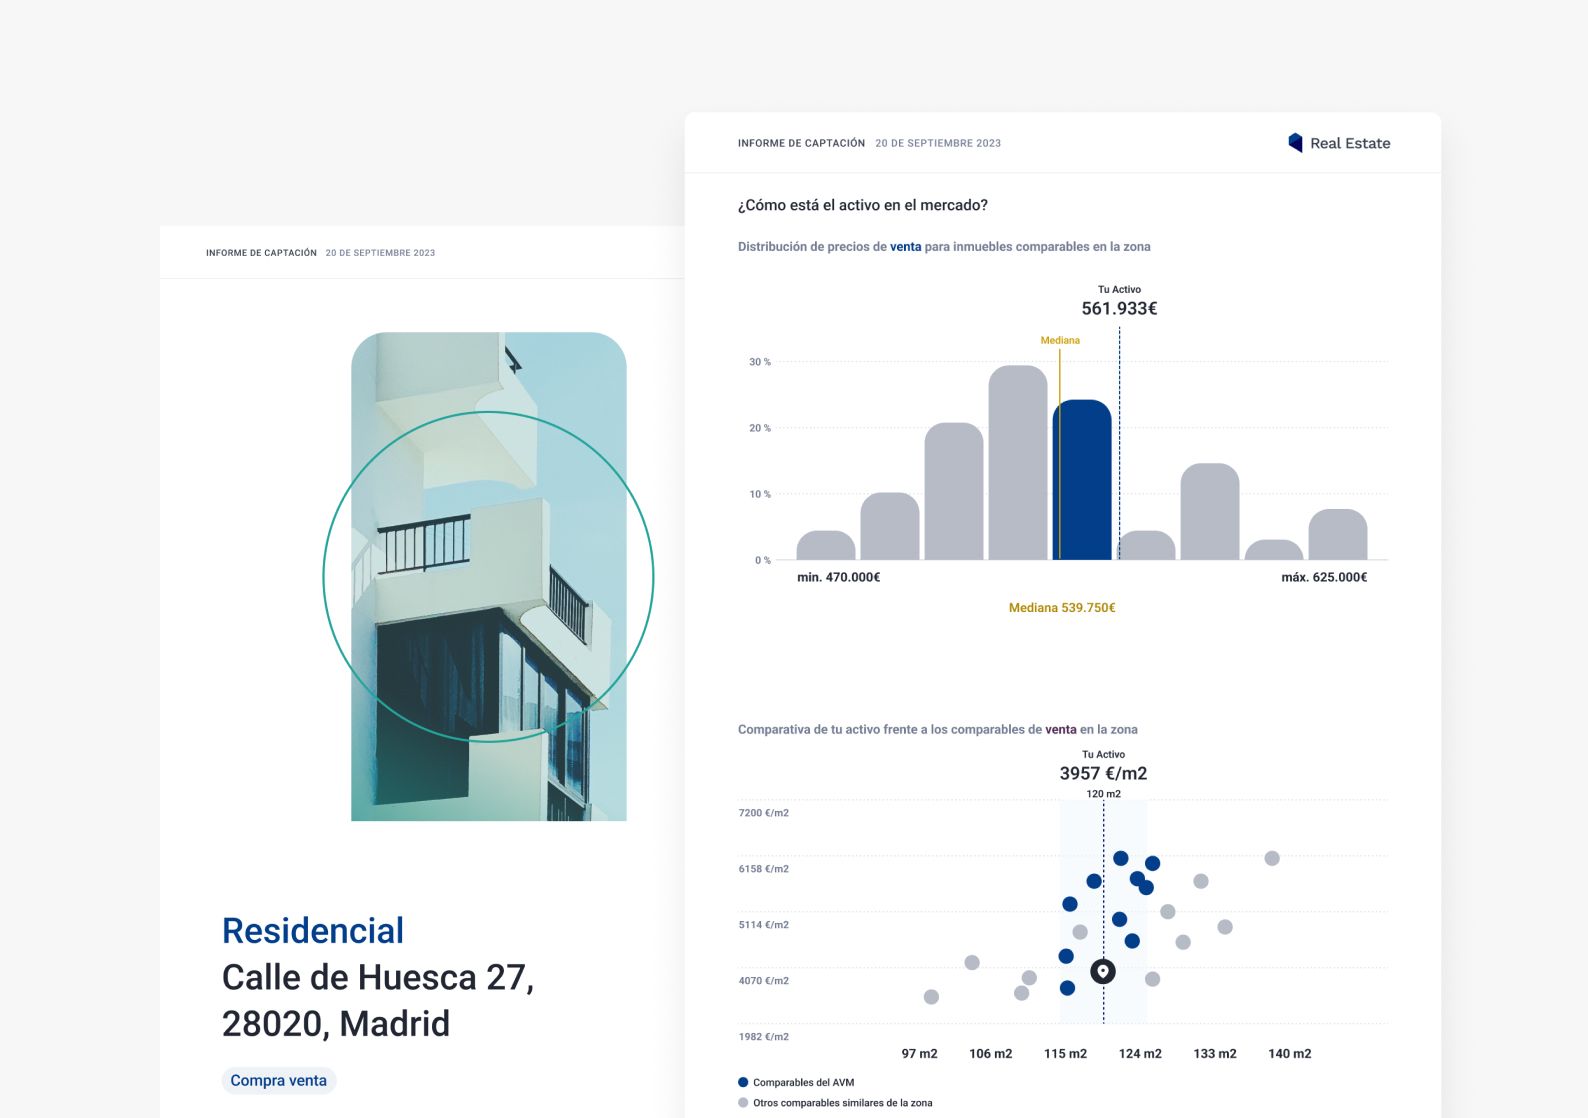Click the 7200 €/m2 axis label
This screenshot has height=1118, width=1588.
click(x=764, y=813)
